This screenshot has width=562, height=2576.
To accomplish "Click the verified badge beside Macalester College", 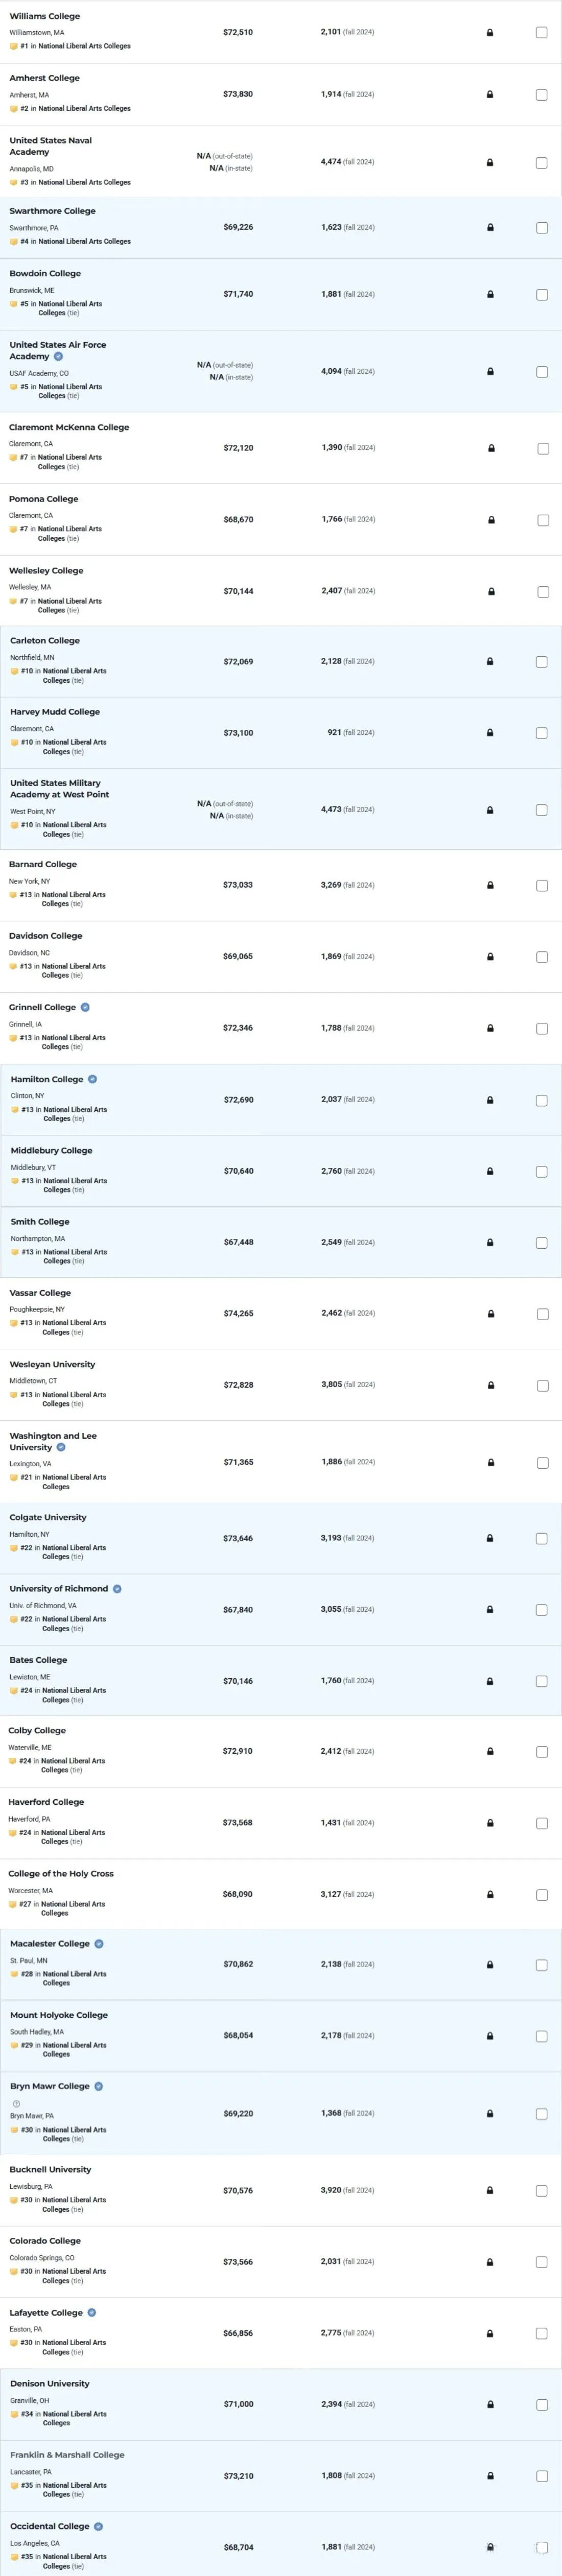I will pos(99,1943).
